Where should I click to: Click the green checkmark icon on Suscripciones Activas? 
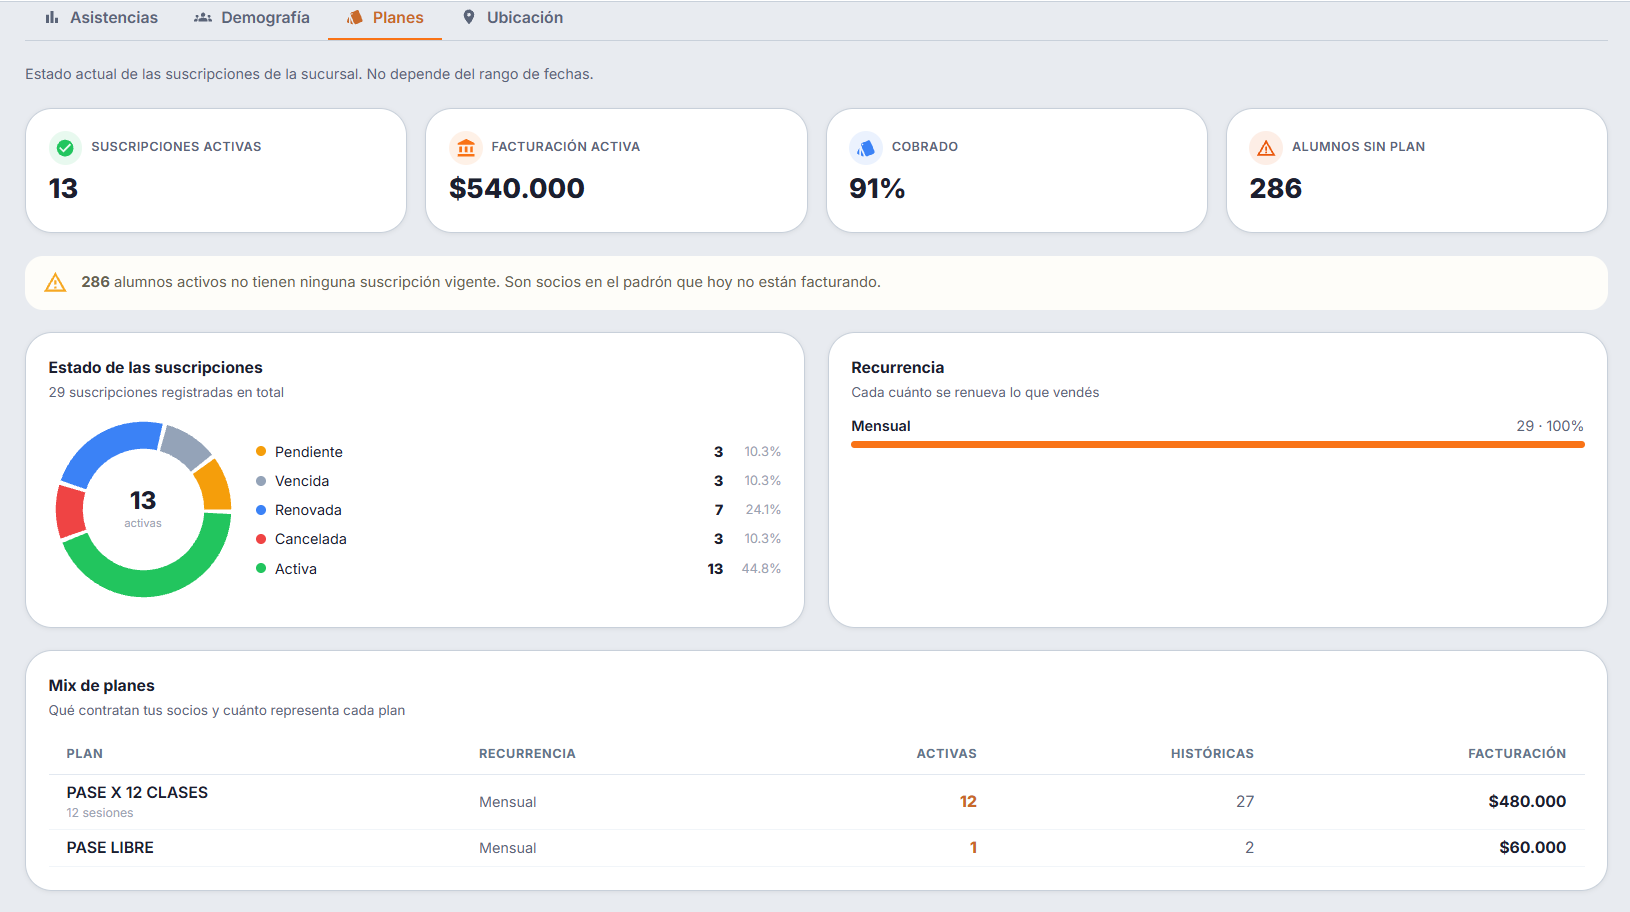(x=65, y=148)
